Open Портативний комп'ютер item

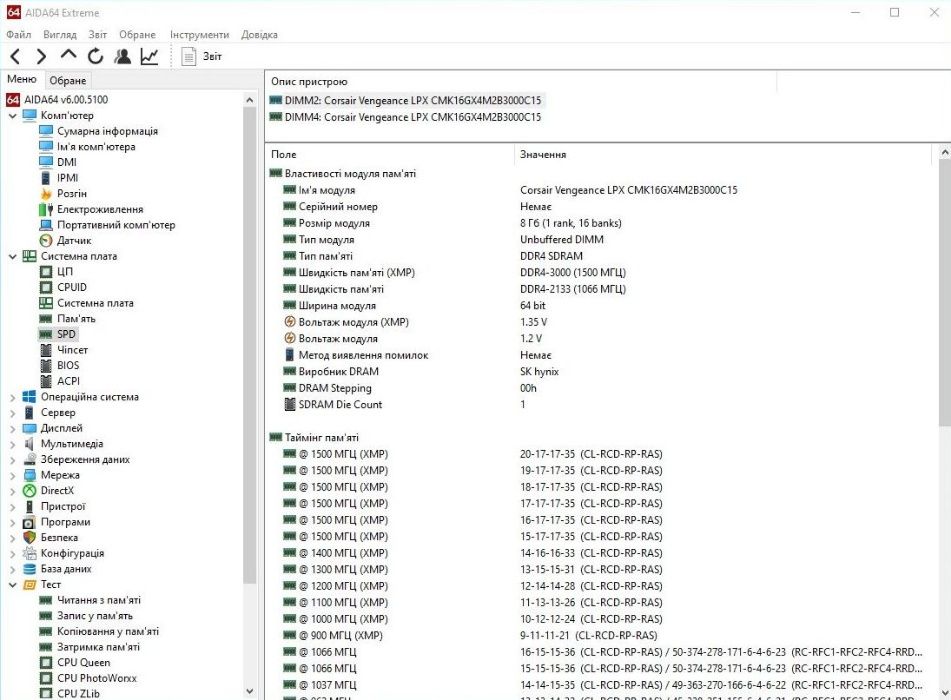pyautogui.click(x=116, y=225)
